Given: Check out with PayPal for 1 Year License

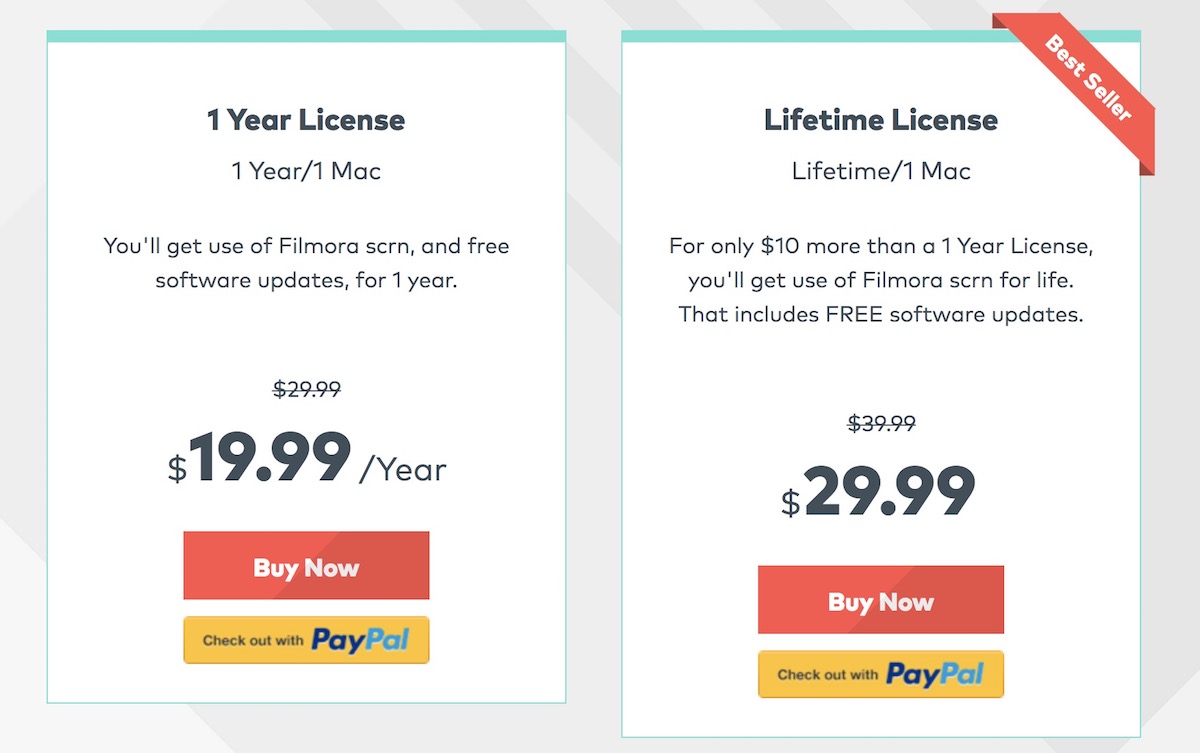Looking at the screenshot, I should pyautogui.click(x=306, y=640).
